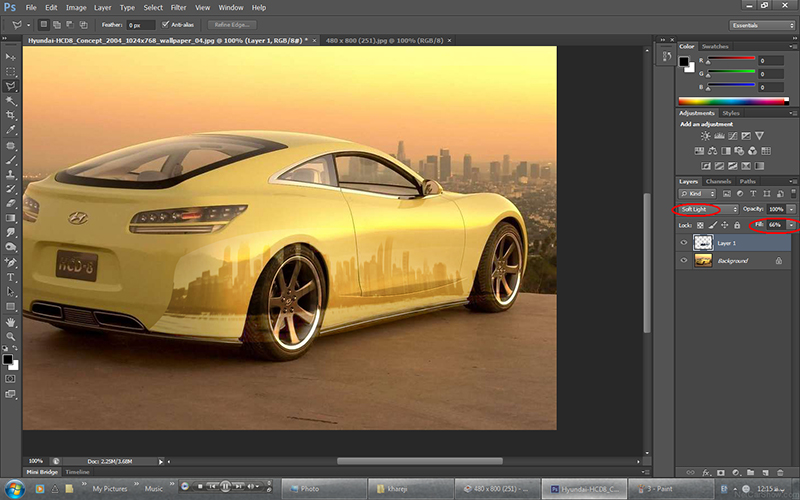
Task: Toggle lock image pixels brush icon
Action: (x=713, y=225)
